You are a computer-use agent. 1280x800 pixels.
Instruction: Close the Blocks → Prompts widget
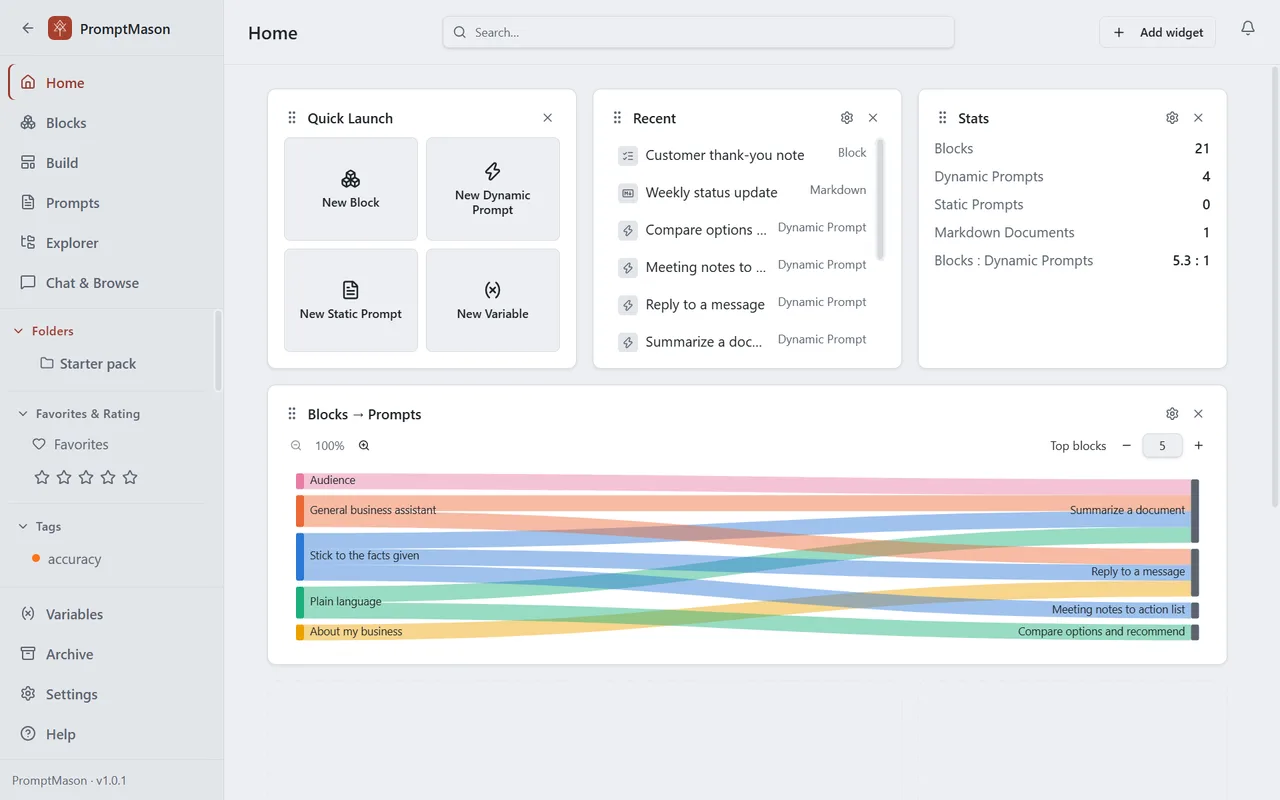click(x=1198, y=414)
